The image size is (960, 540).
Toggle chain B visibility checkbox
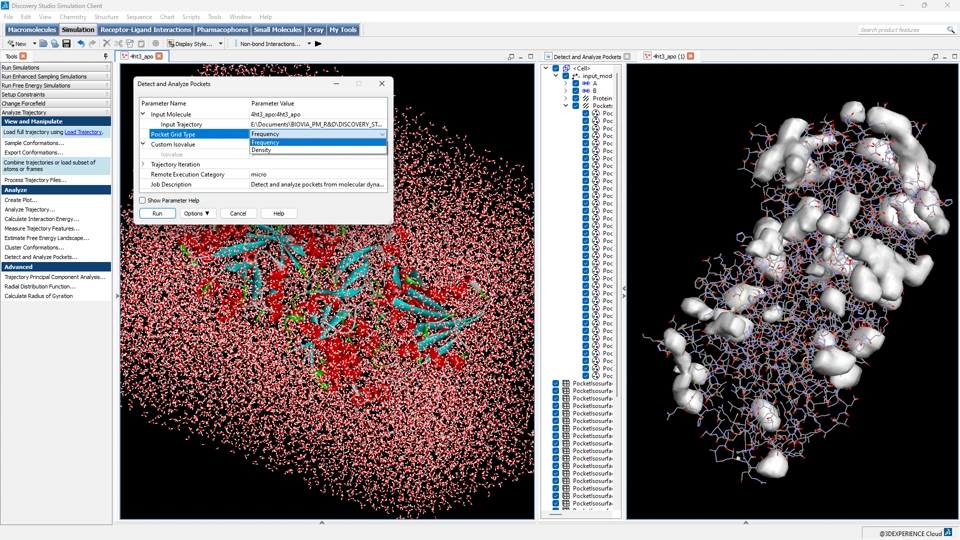[576, 91]
